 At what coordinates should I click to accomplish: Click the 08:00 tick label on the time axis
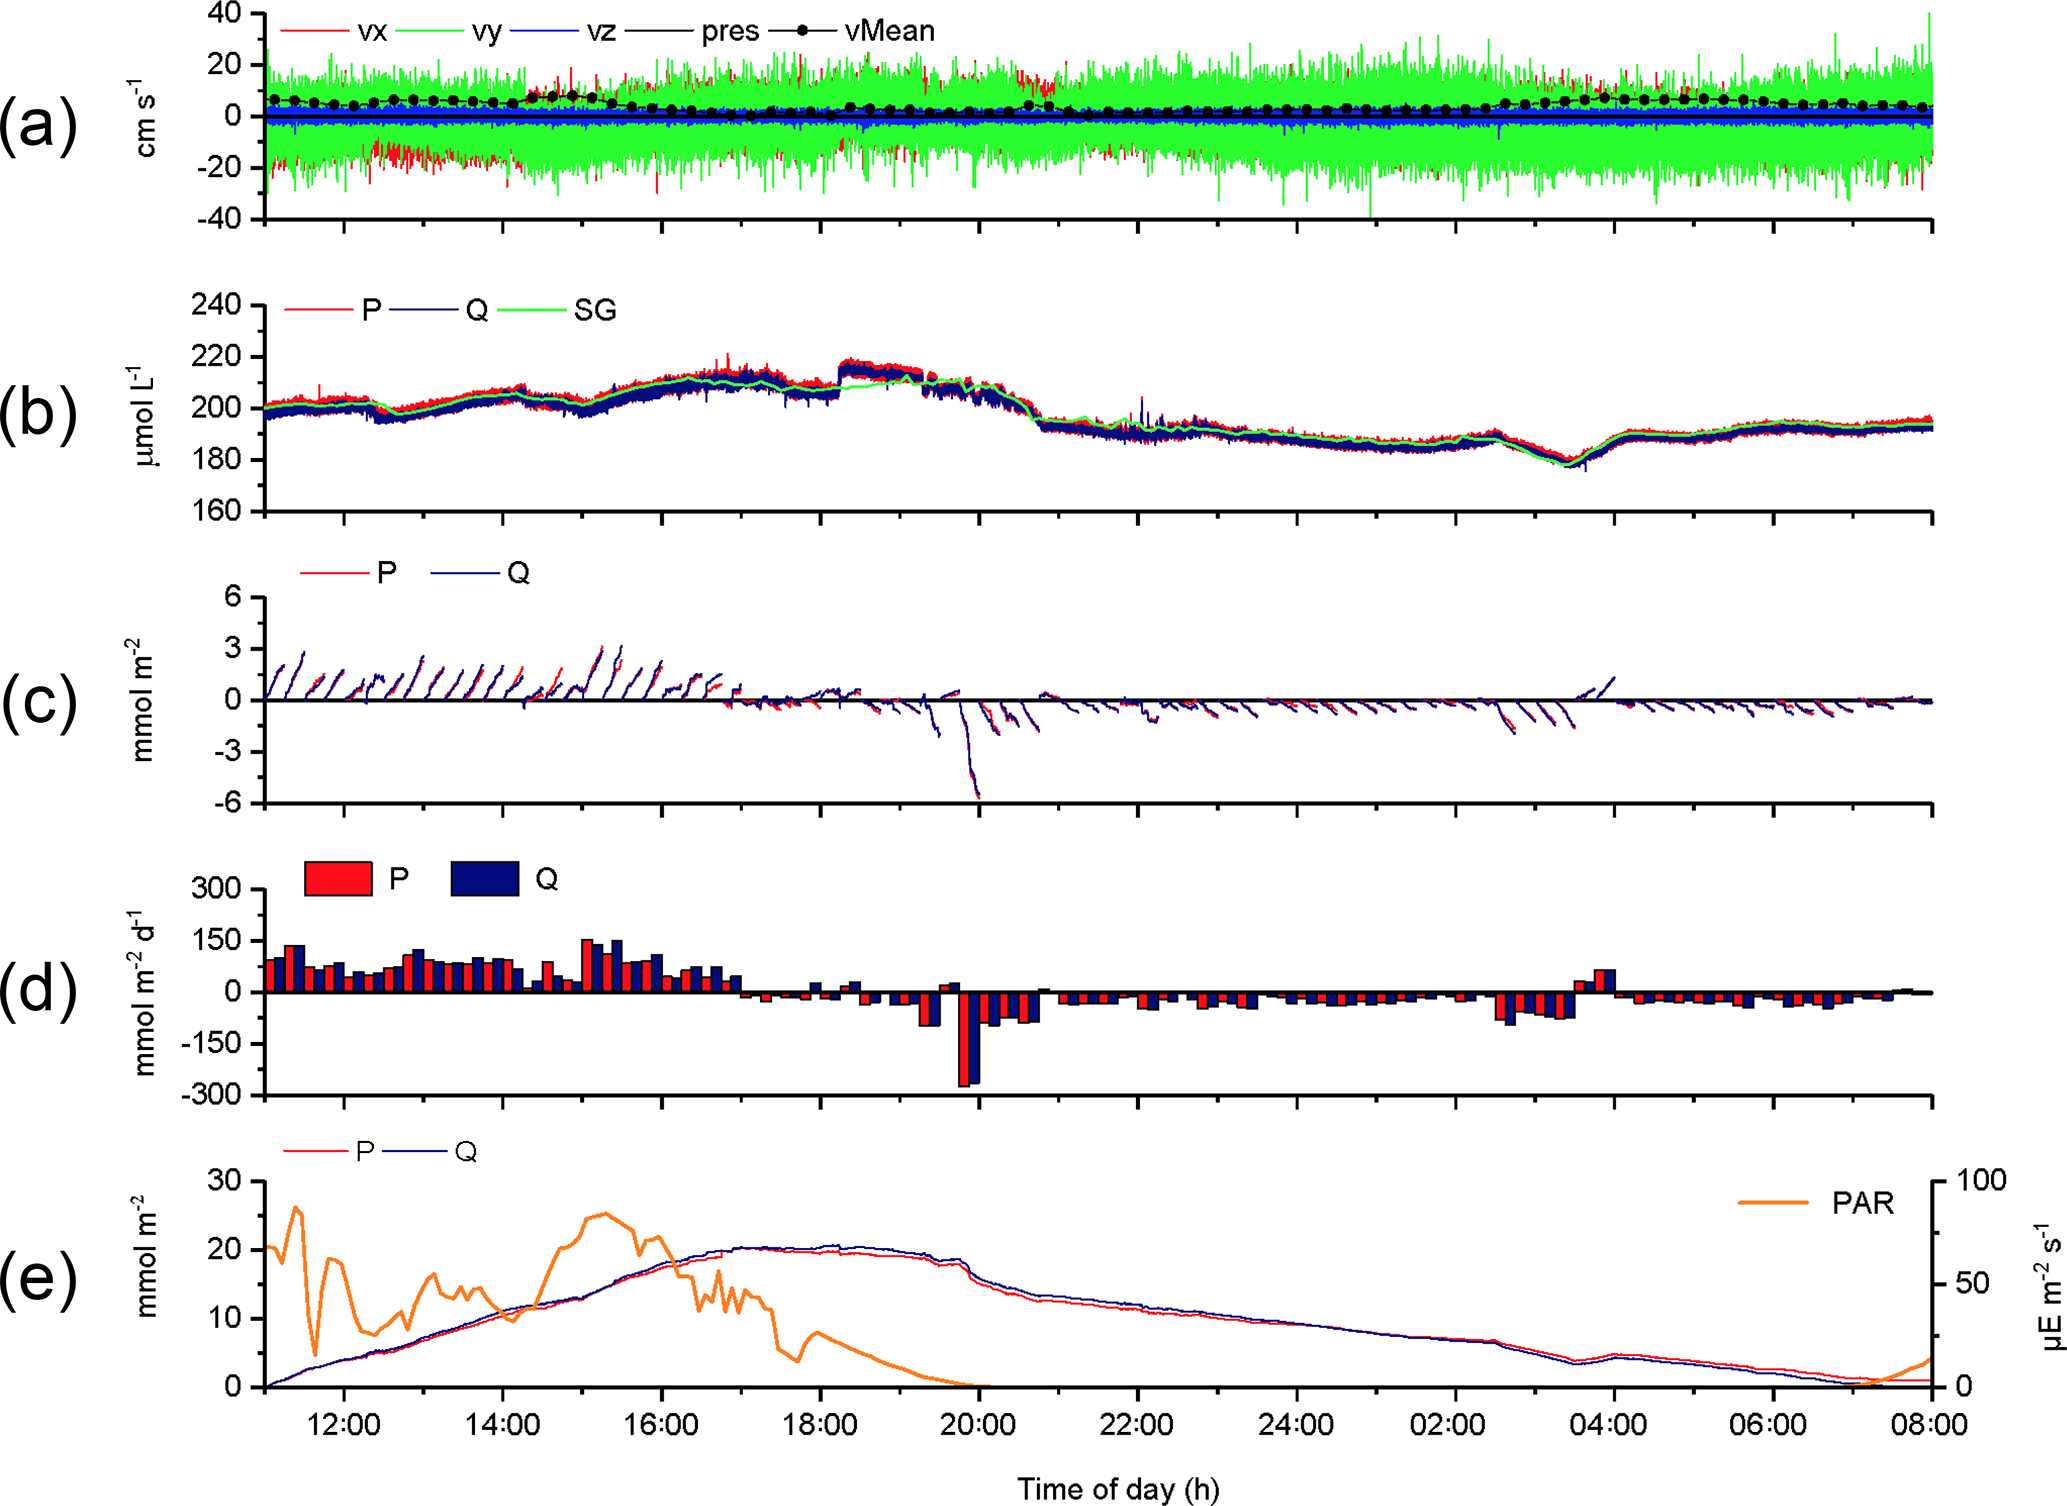pyautogui.click(x=1929, y=1425)
